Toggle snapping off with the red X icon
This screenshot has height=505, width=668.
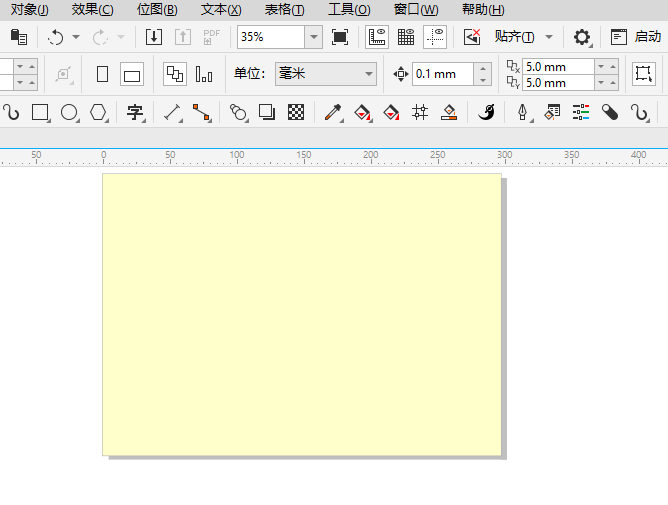(472, 37)
